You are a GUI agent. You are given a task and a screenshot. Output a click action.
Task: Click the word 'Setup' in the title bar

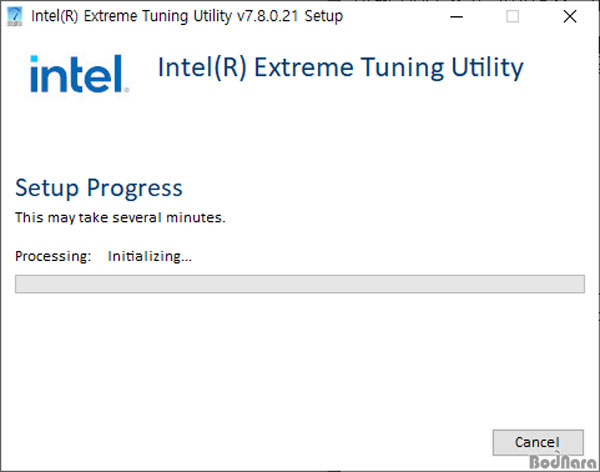(323, 16)
